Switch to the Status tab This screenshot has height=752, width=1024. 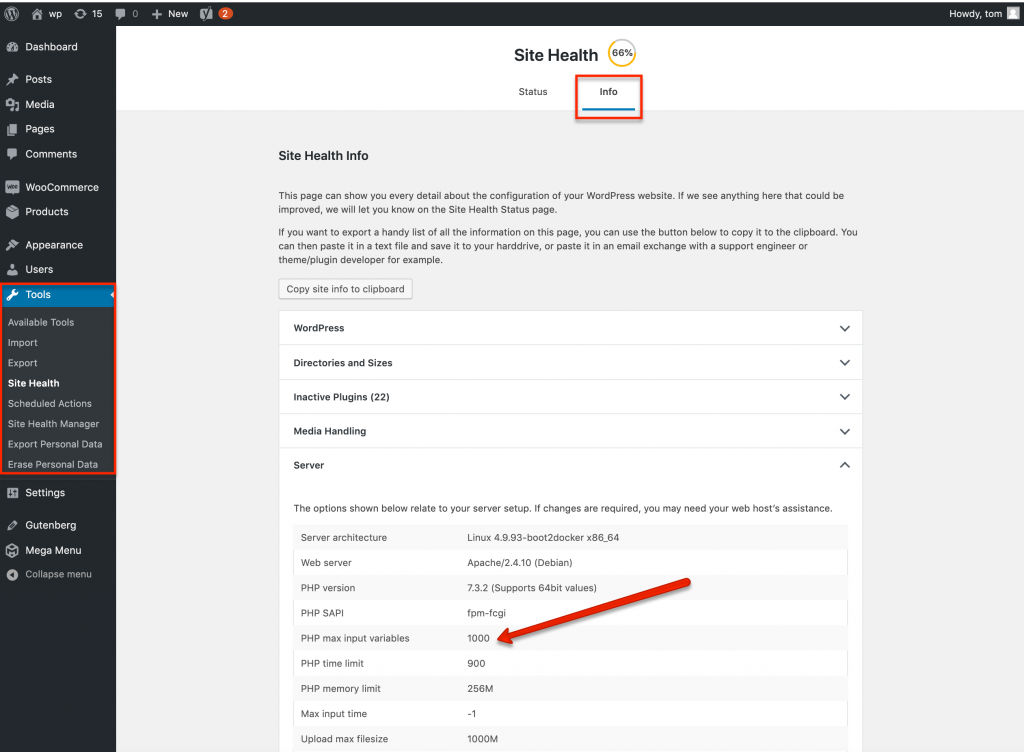pyautogui.click(x=532, y=91)
